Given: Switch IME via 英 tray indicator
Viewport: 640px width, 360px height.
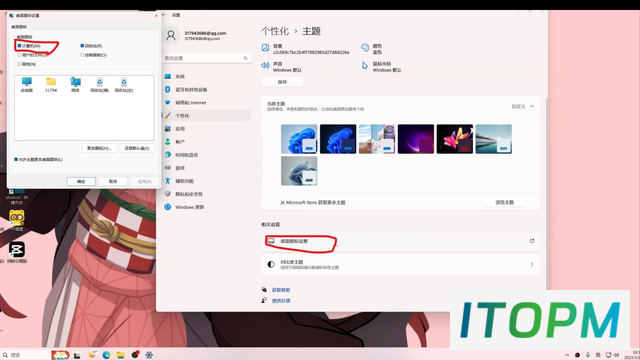Looking at the screenshot, I should pos(598,355).
